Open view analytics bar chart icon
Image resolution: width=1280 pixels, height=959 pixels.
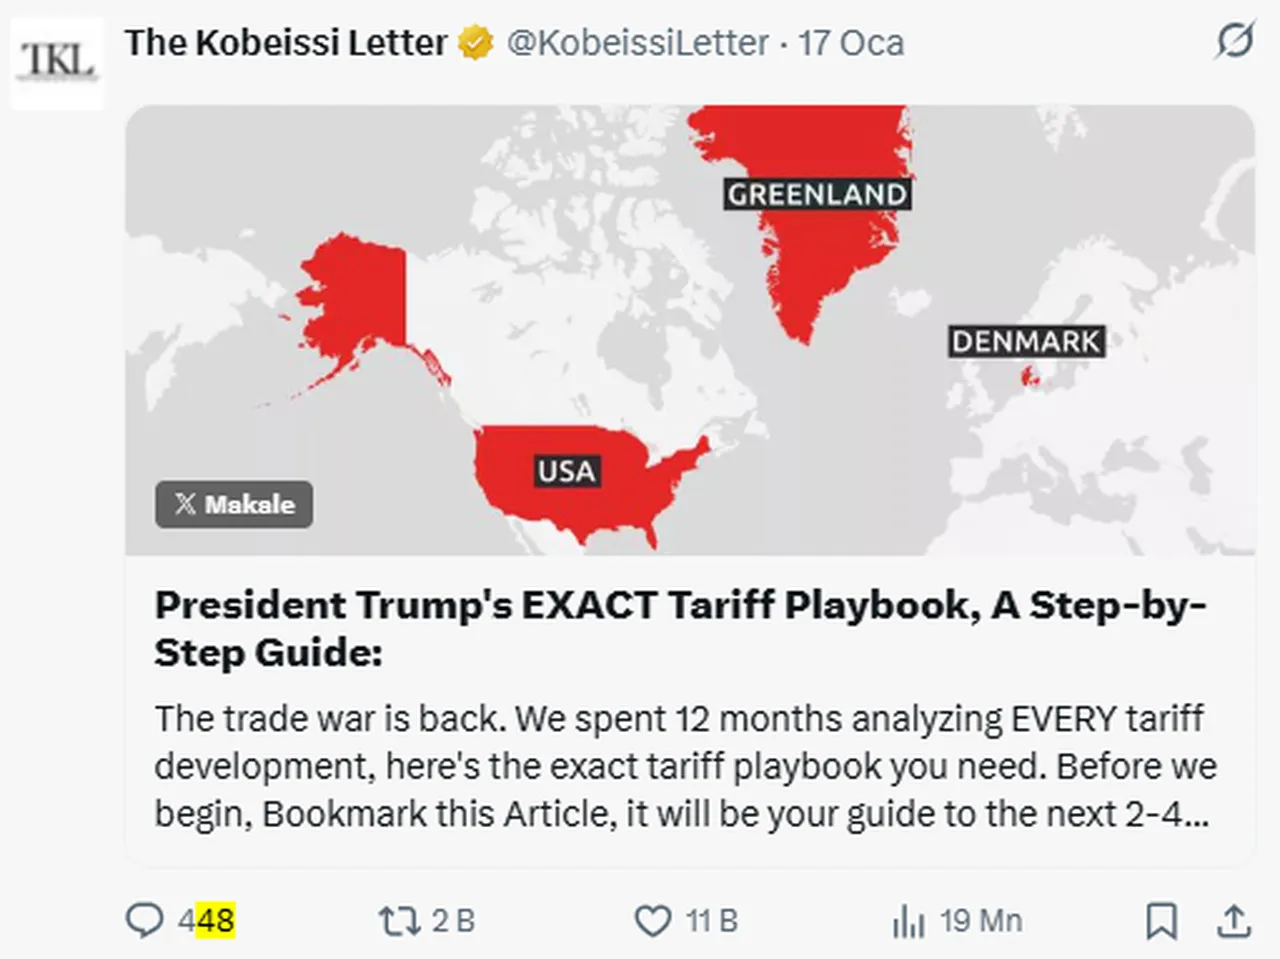click(908, 921)
